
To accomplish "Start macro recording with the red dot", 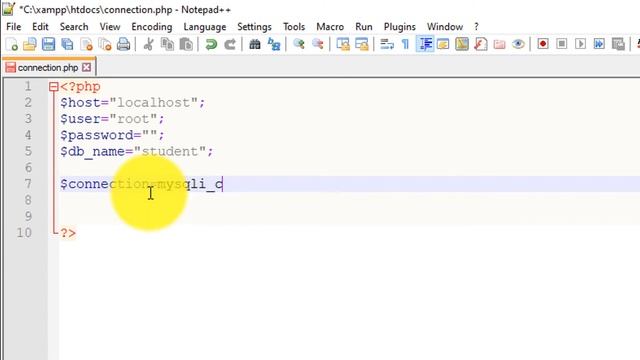I will click(x=543, y=44).
